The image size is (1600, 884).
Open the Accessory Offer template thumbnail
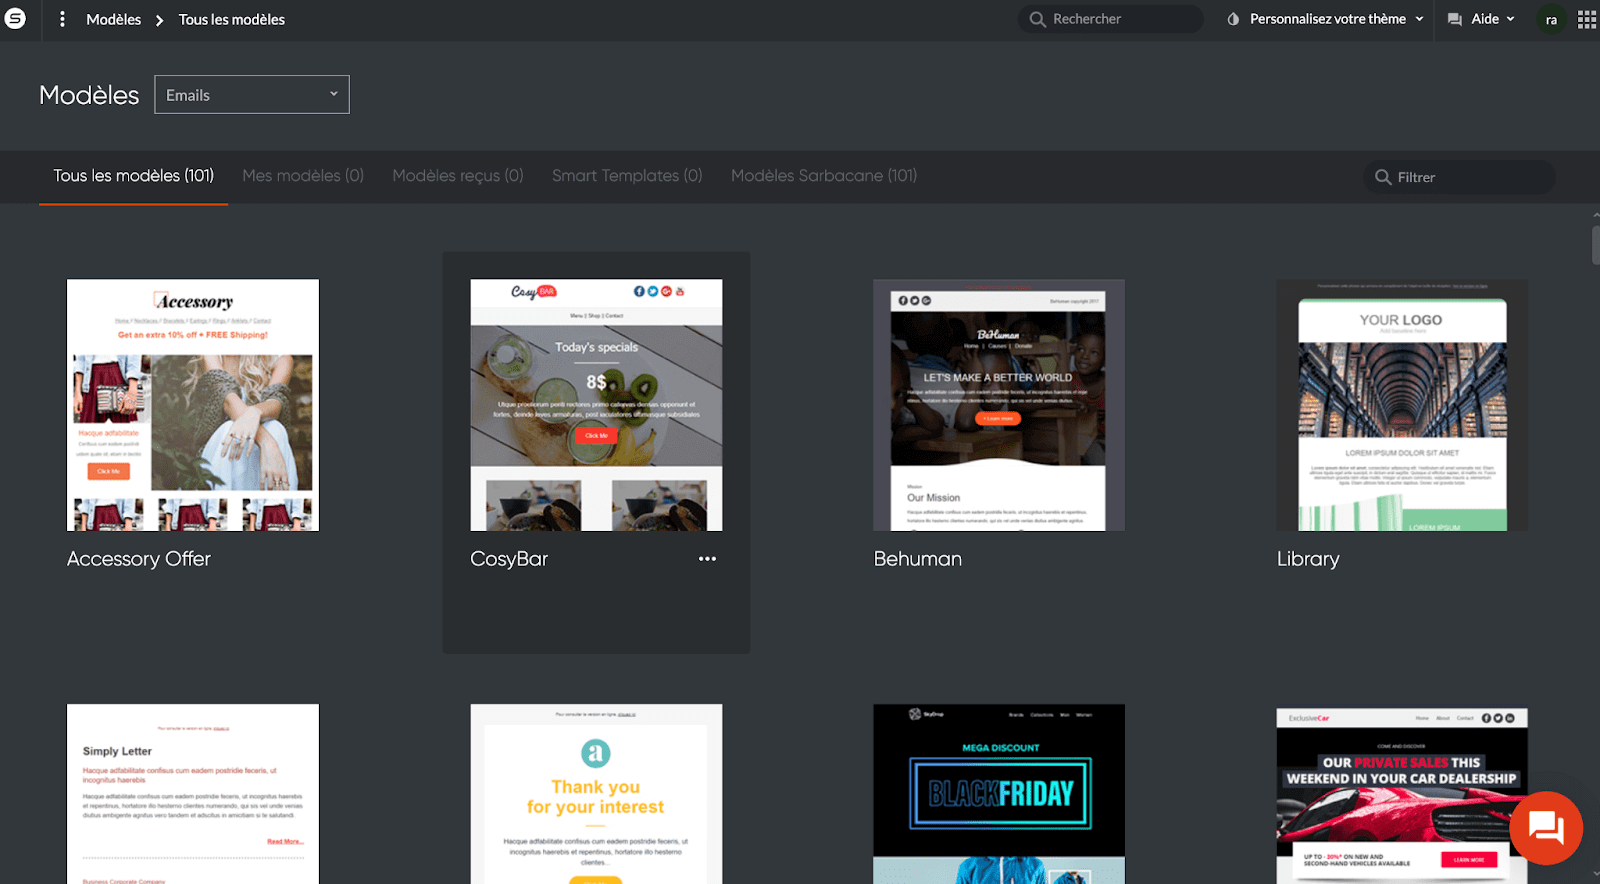click(x=193, y=405)
